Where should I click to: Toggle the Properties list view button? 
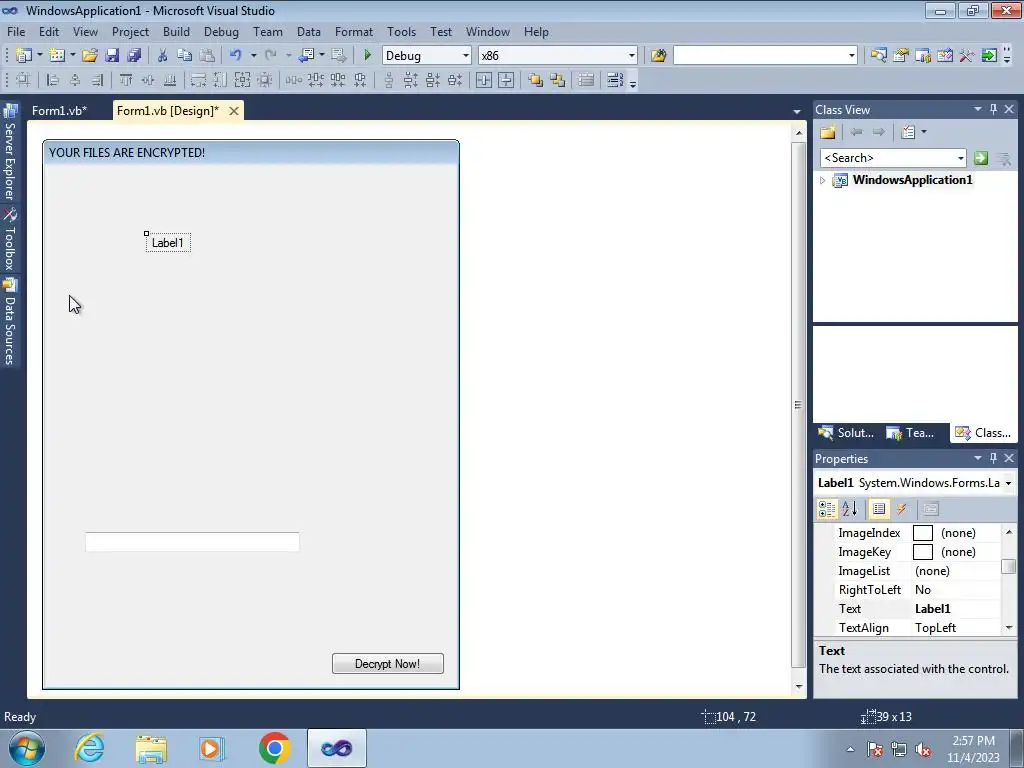[878, 509]
